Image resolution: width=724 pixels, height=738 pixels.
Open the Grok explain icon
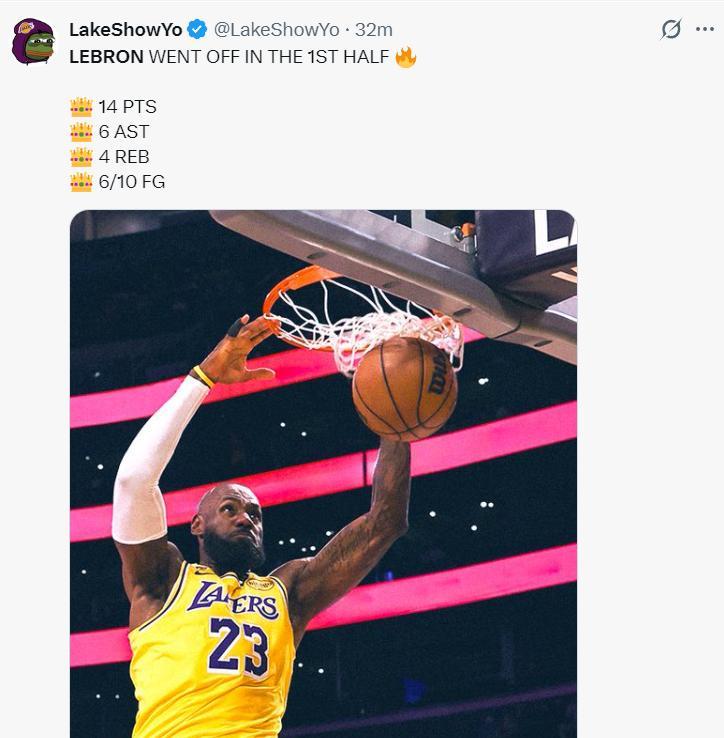click(x=671, y=30)
